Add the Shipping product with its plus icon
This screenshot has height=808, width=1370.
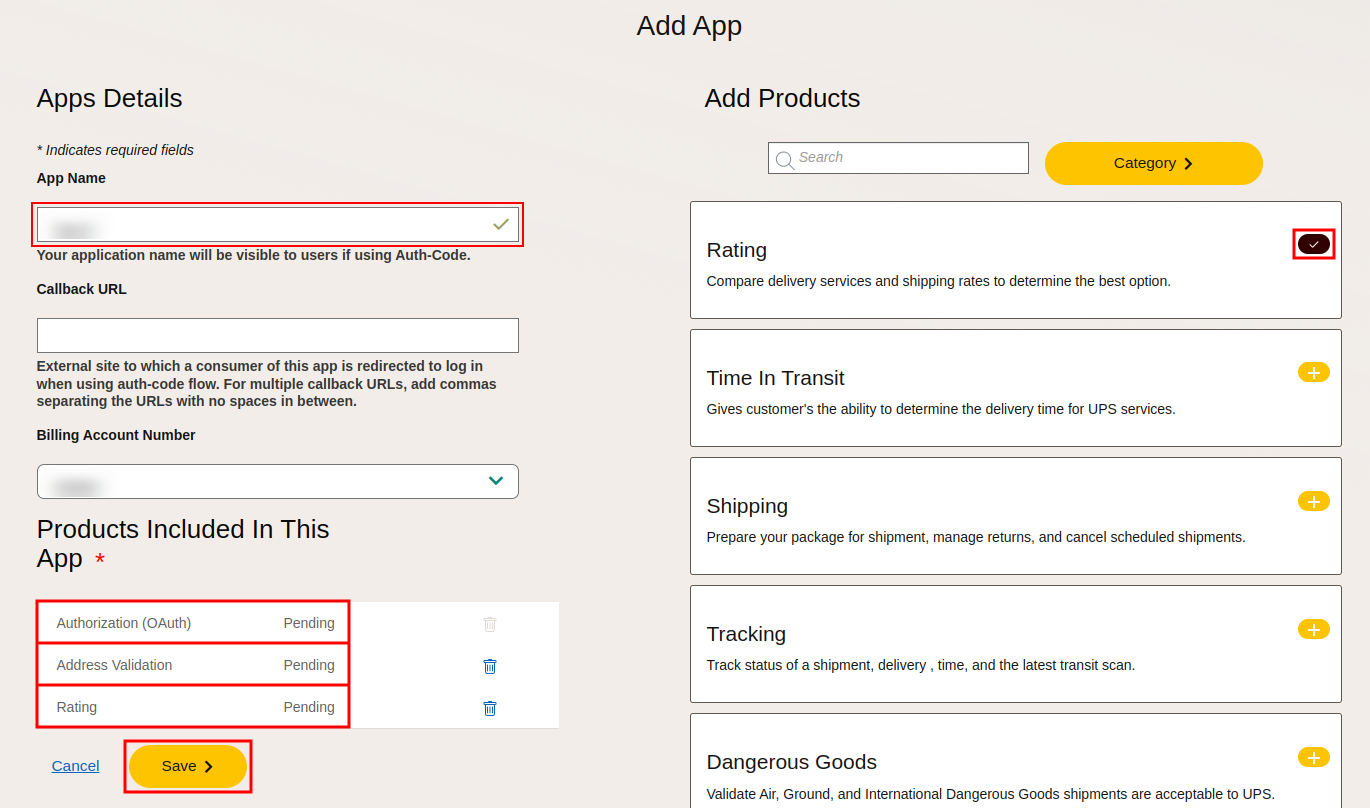1313,500
